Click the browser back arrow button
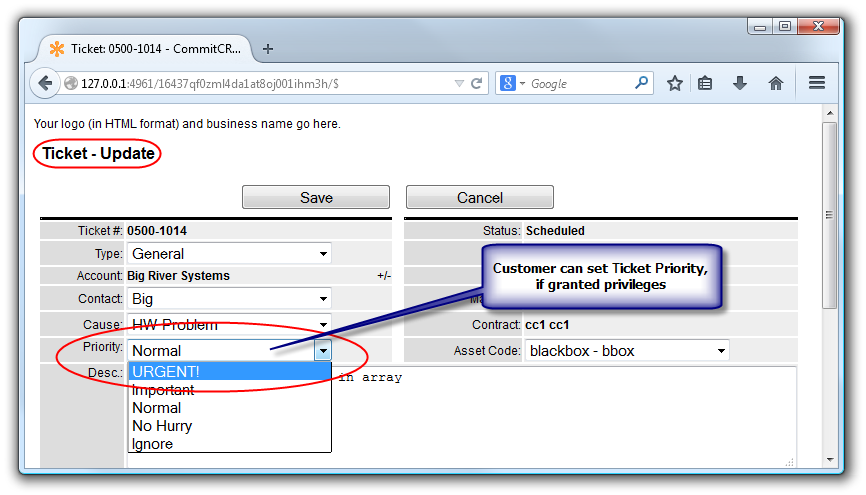Viewport: 866px width, 495px height. 45,84
